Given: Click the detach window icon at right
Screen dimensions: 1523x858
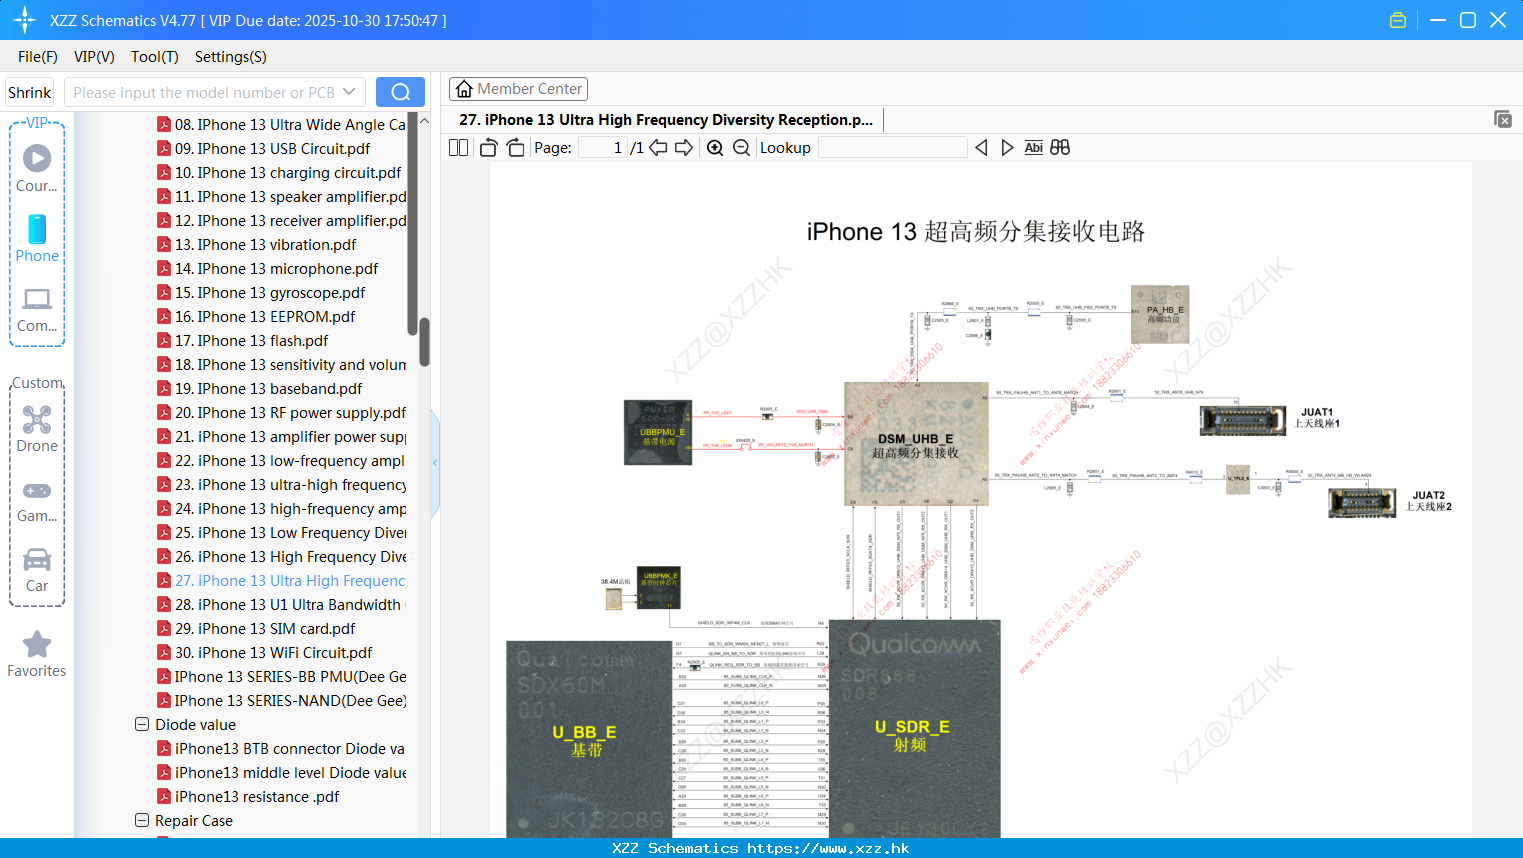Looking at the screenshot, I should point(1503,119).
